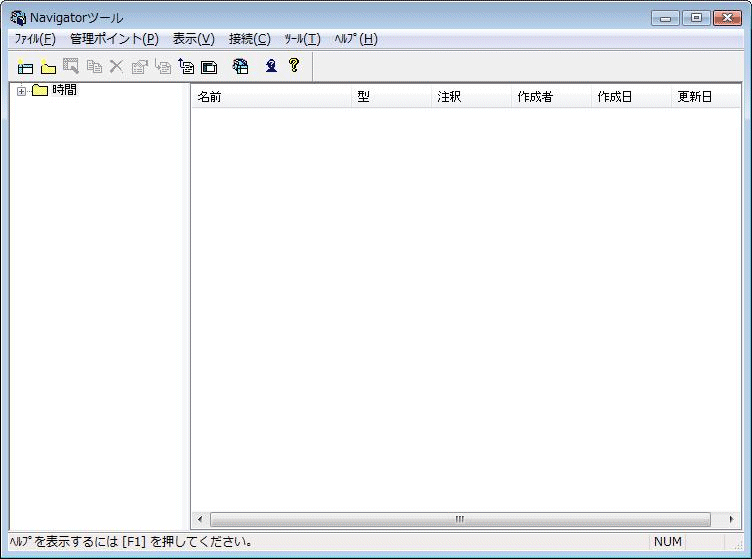Click the greyed-out down-arrow document icon

point(163,66)
